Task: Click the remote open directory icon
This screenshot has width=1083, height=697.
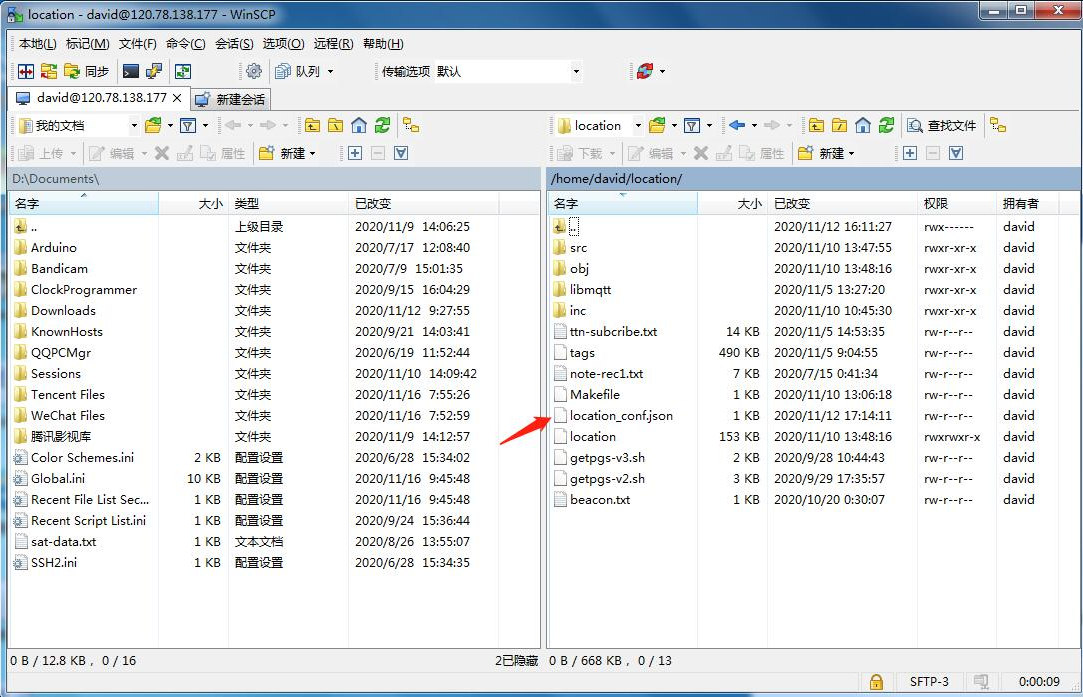Action: coord(658,126)
